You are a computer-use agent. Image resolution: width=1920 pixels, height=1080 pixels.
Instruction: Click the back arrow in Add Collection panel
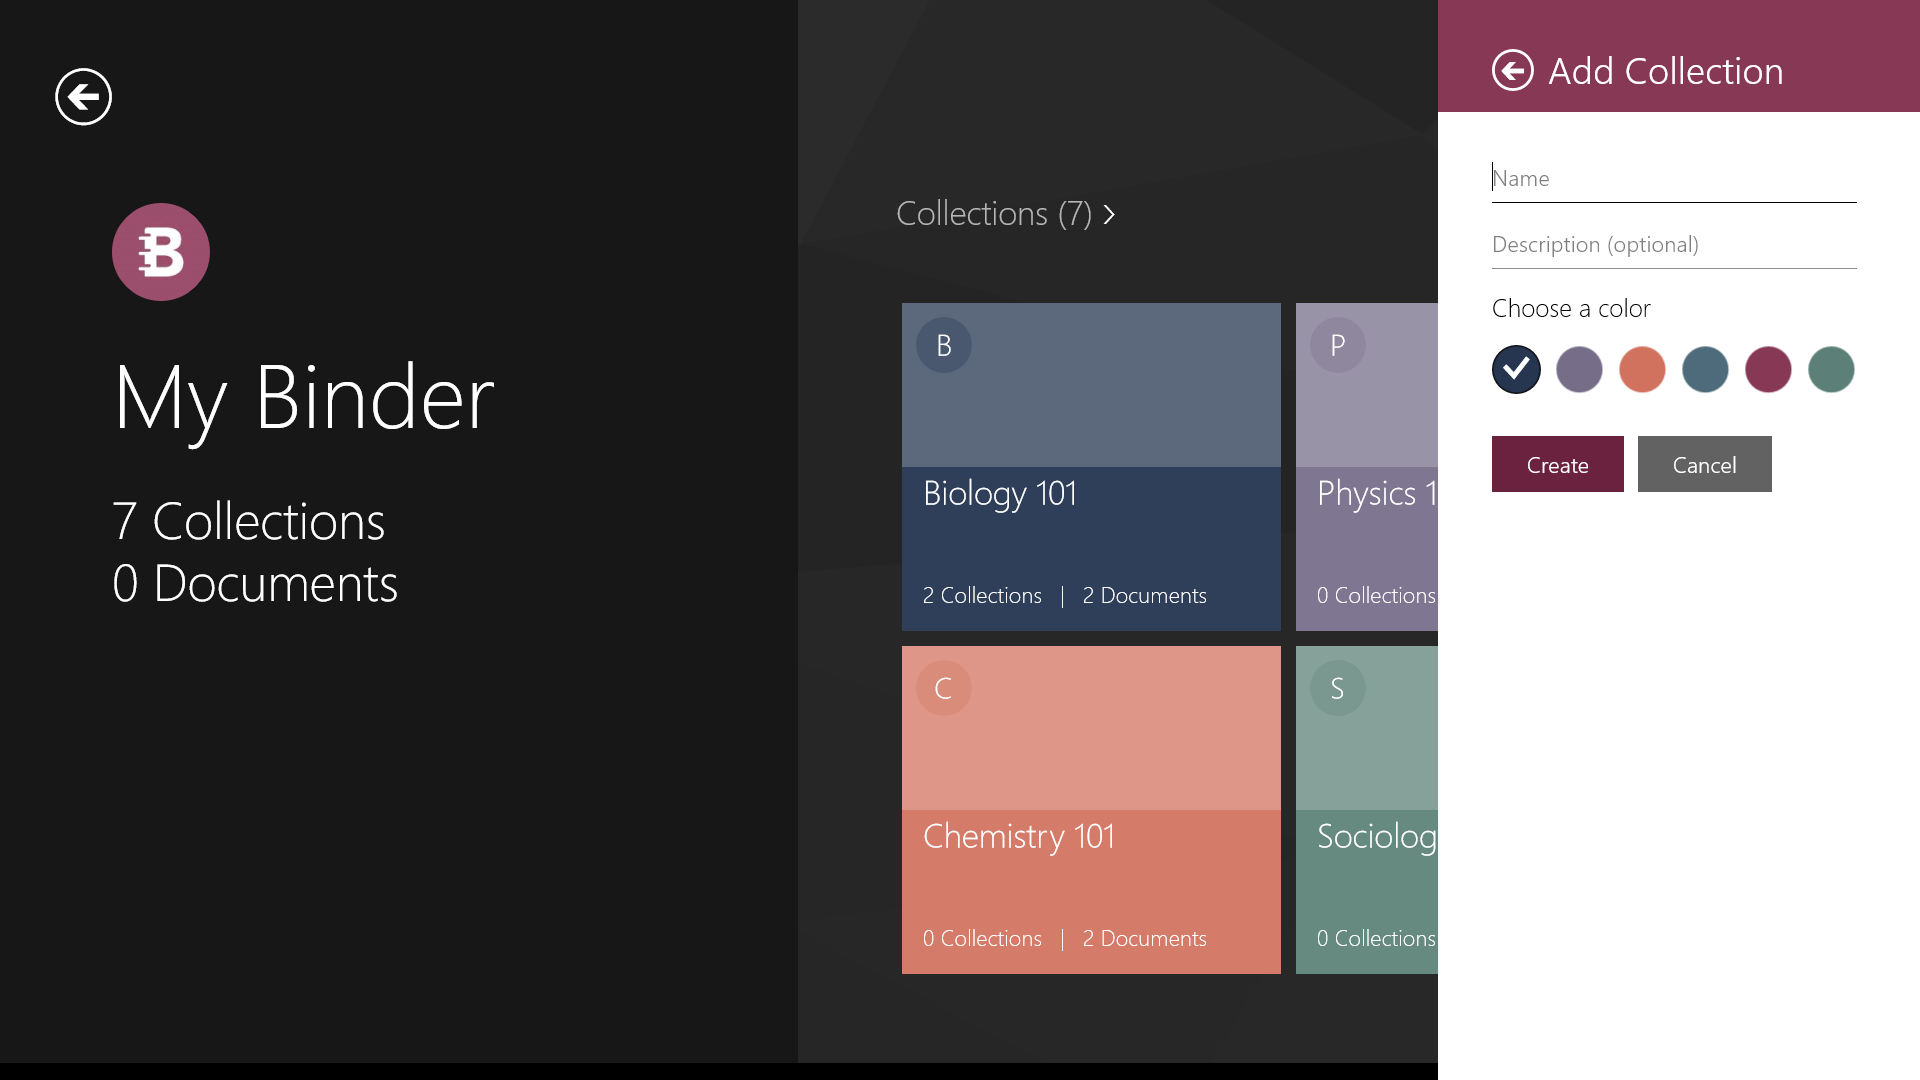[x=1512, y=70]
